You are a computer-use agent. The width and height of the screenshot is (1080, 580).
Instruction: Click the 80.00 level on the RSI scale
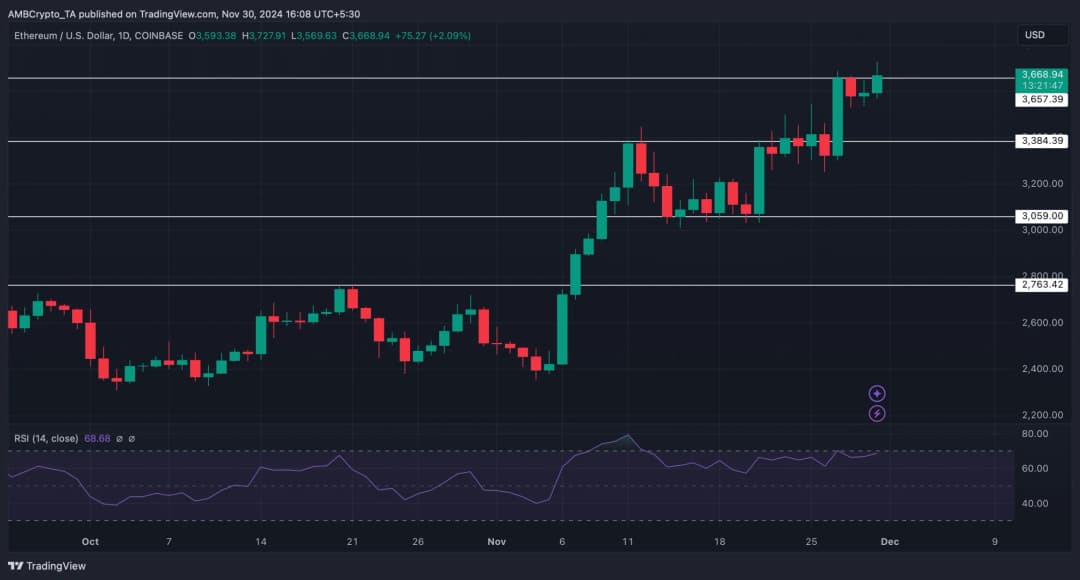[x=1034, y=434]
